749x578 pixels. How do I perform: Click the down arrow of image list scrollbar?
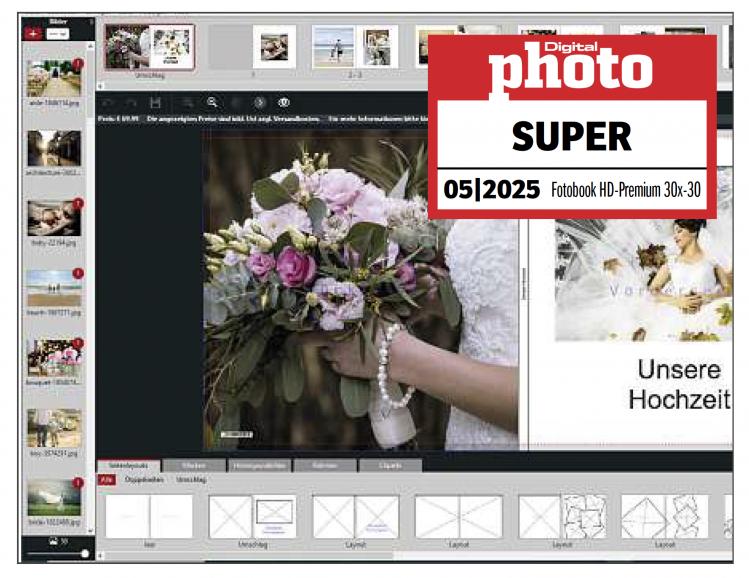90,531
